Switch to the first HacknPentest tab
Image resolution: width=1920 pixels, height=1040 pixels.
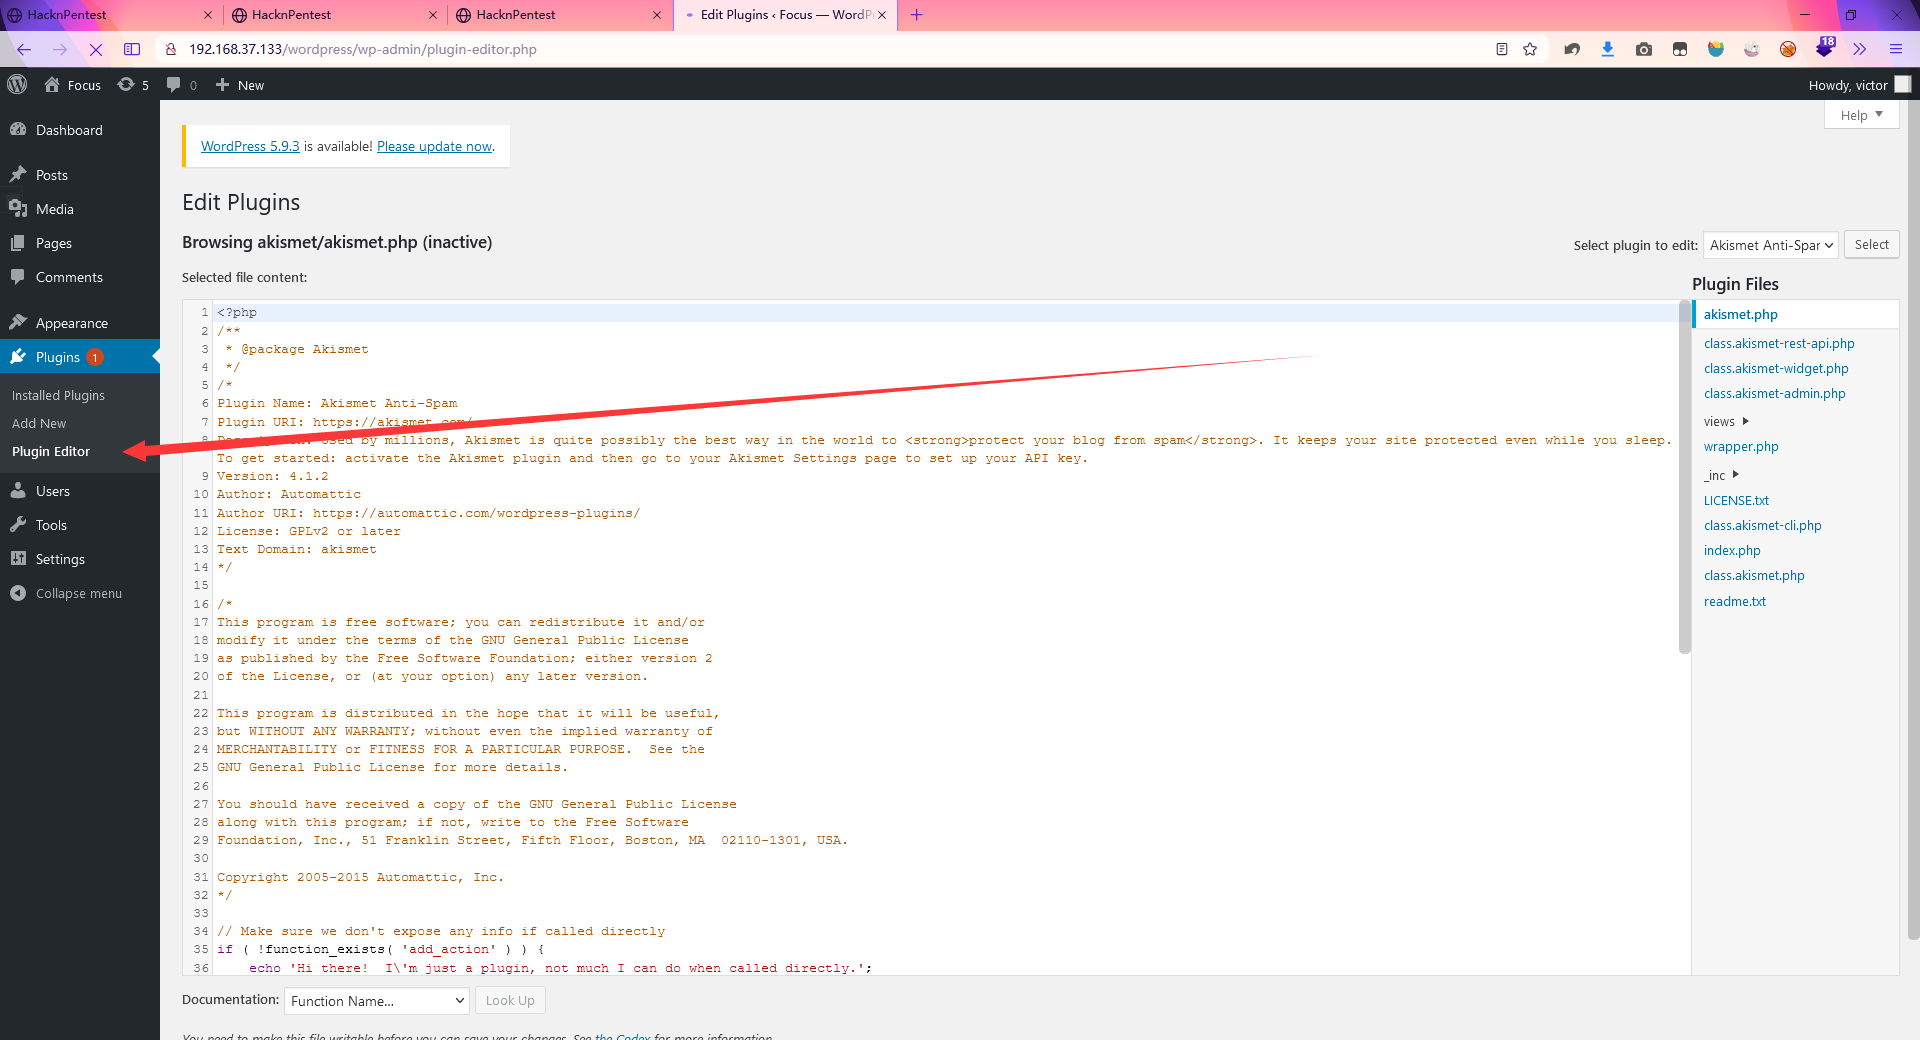pos(109,15)
